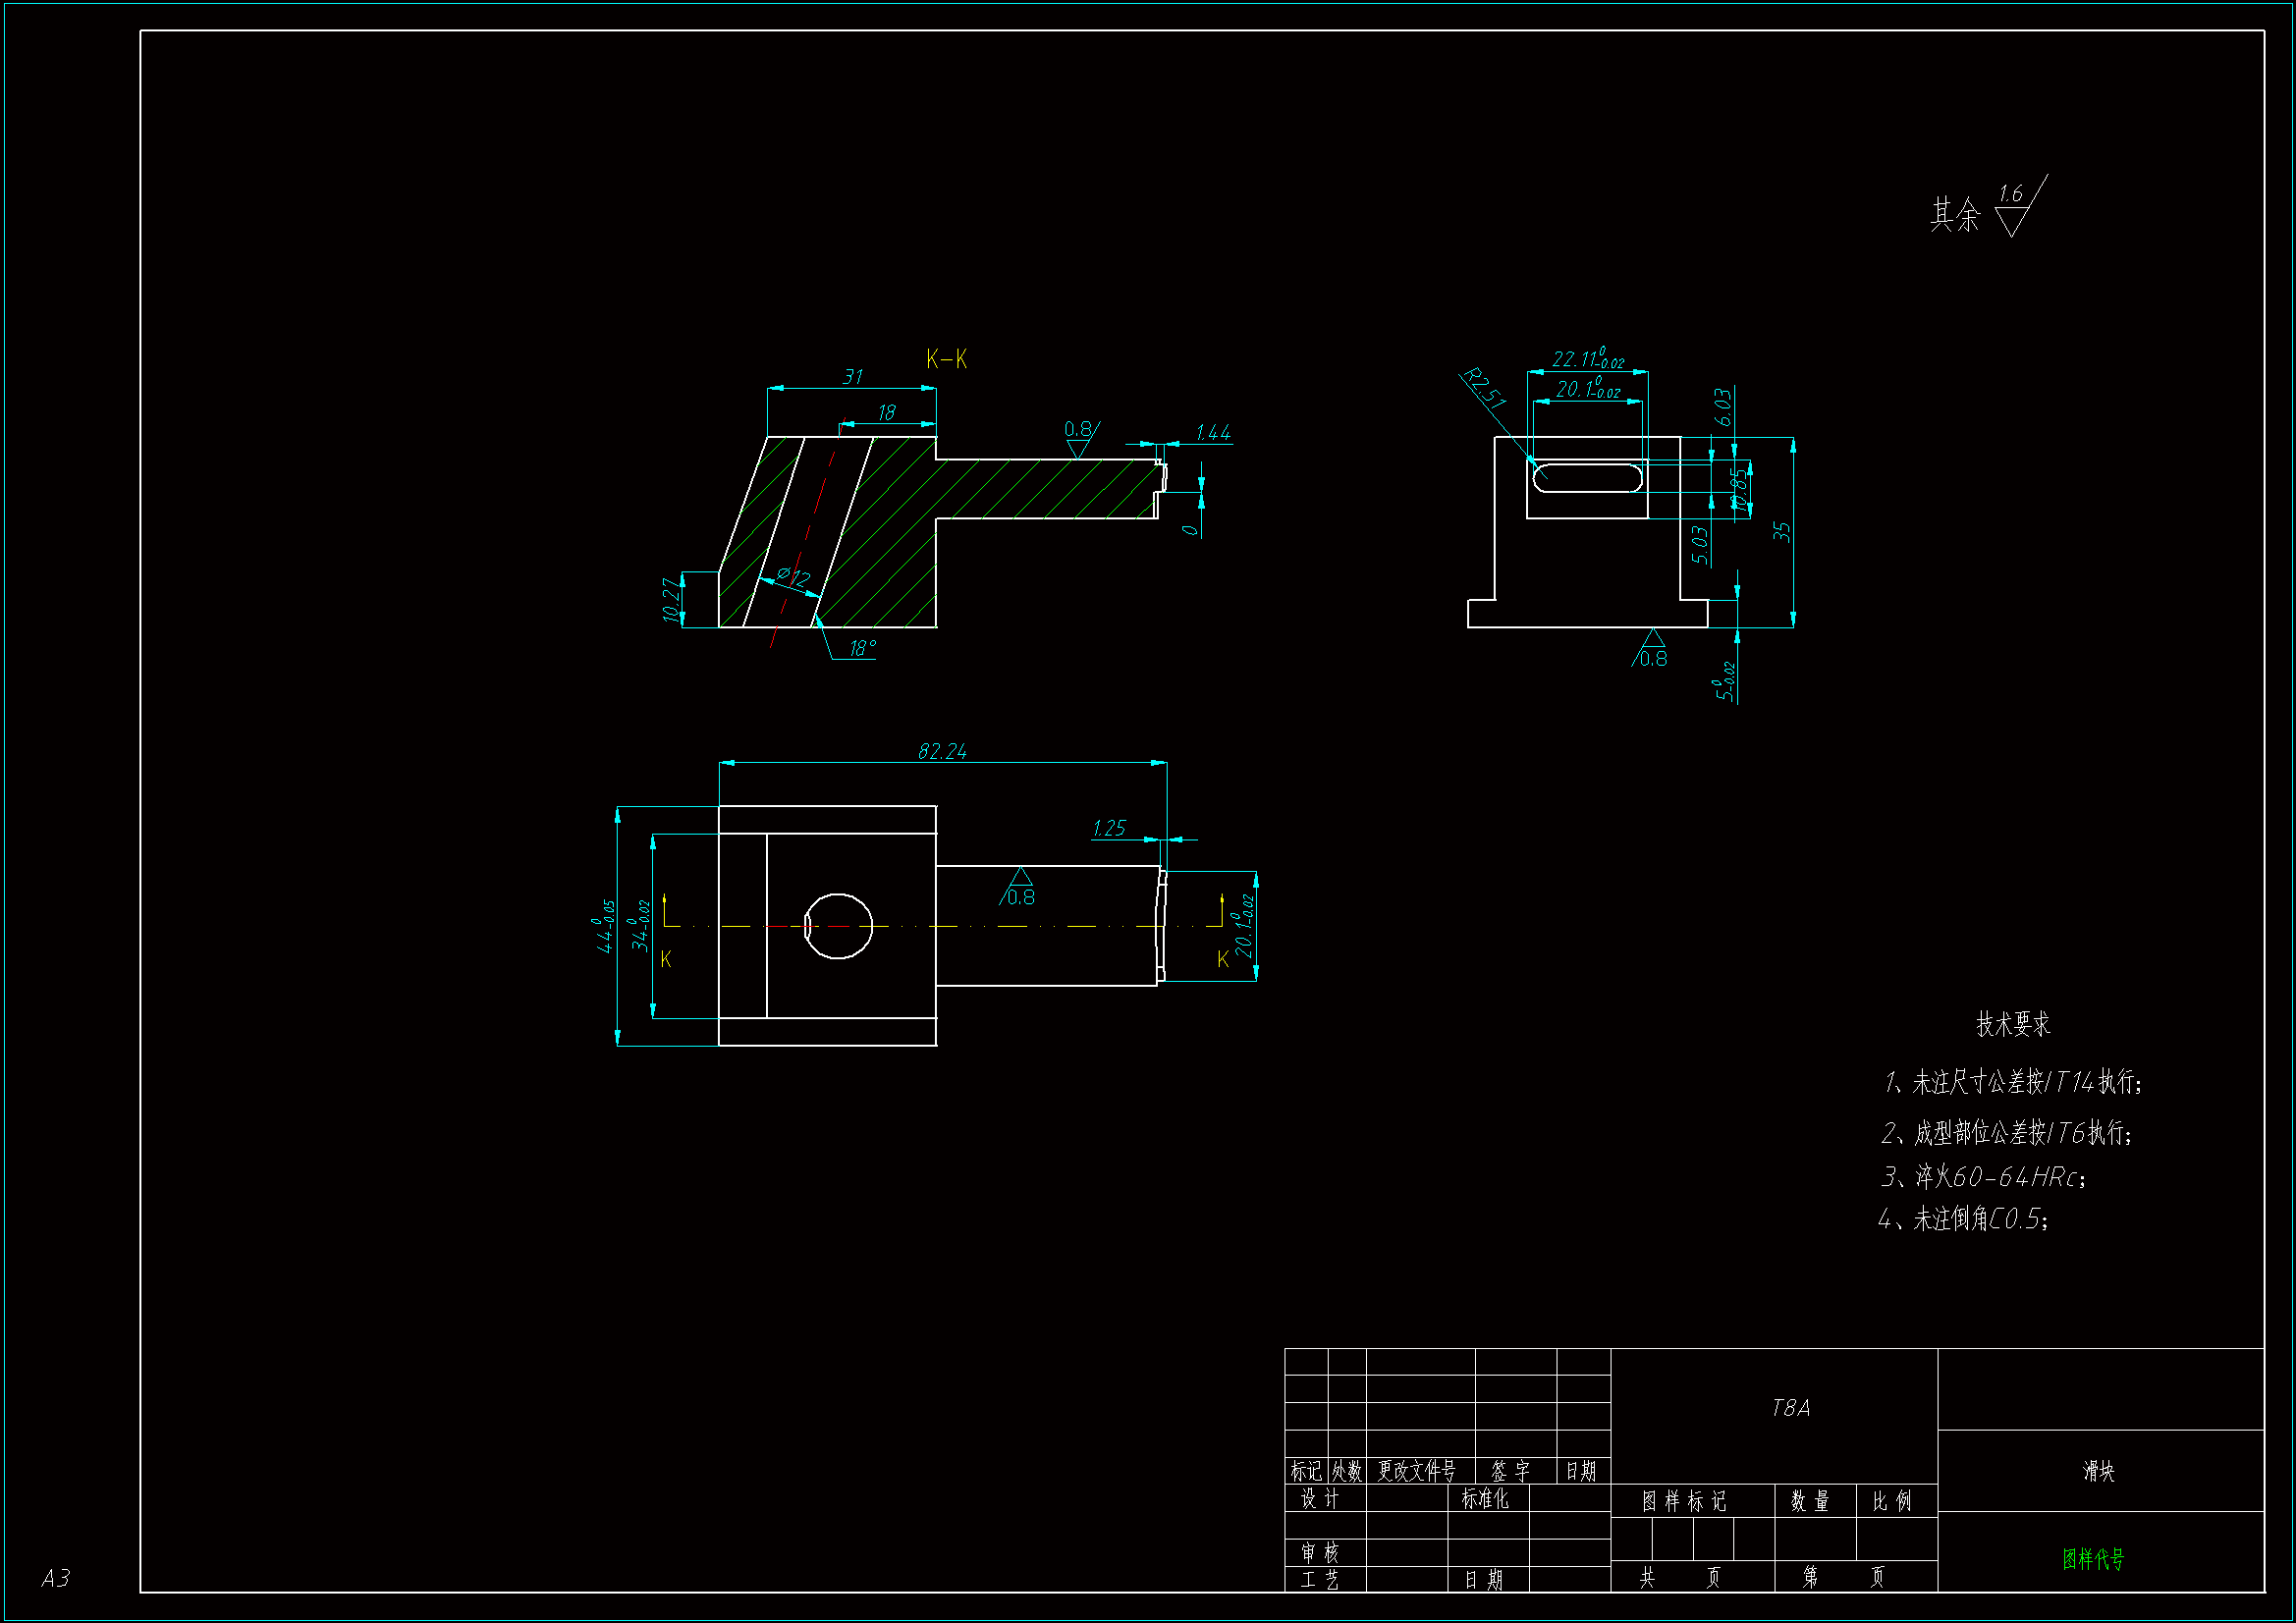
Task: Click the 82.24 overall length dimension
Action: click(942, 751)
